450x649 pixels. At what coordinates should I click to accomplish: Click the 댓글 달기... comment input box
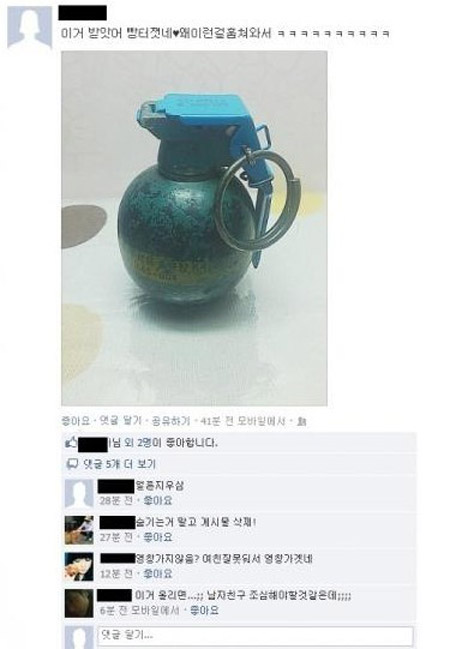pyautogui.click(x=255, y=635)
